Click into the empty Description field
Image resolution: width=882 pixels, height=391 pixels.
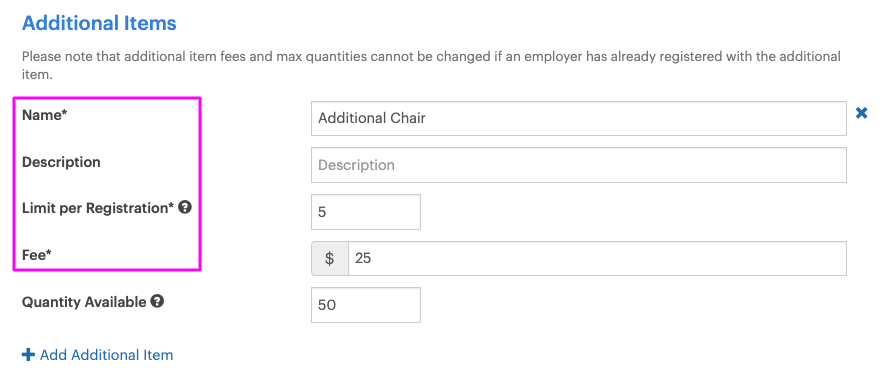coord(578,165)
